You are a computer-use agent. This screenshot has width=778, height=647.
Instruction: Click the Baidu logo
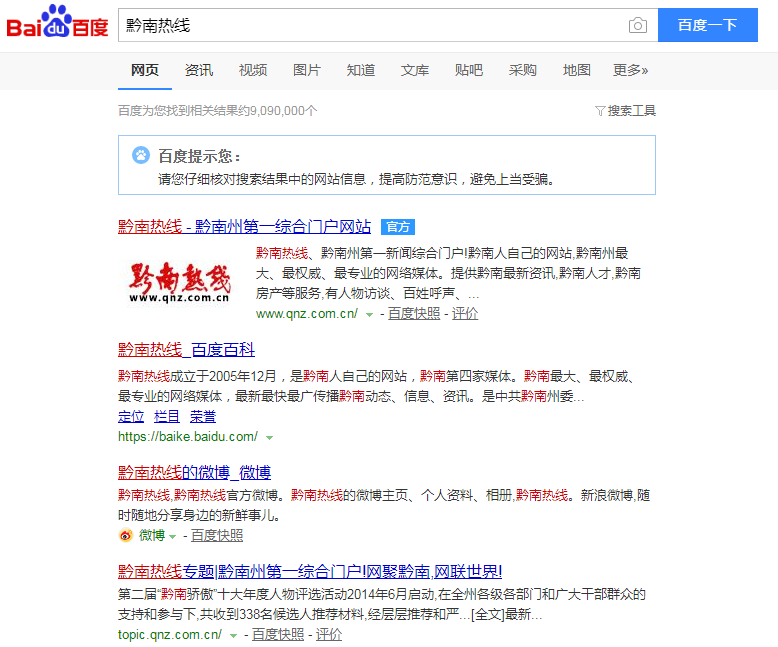point(57,21)
